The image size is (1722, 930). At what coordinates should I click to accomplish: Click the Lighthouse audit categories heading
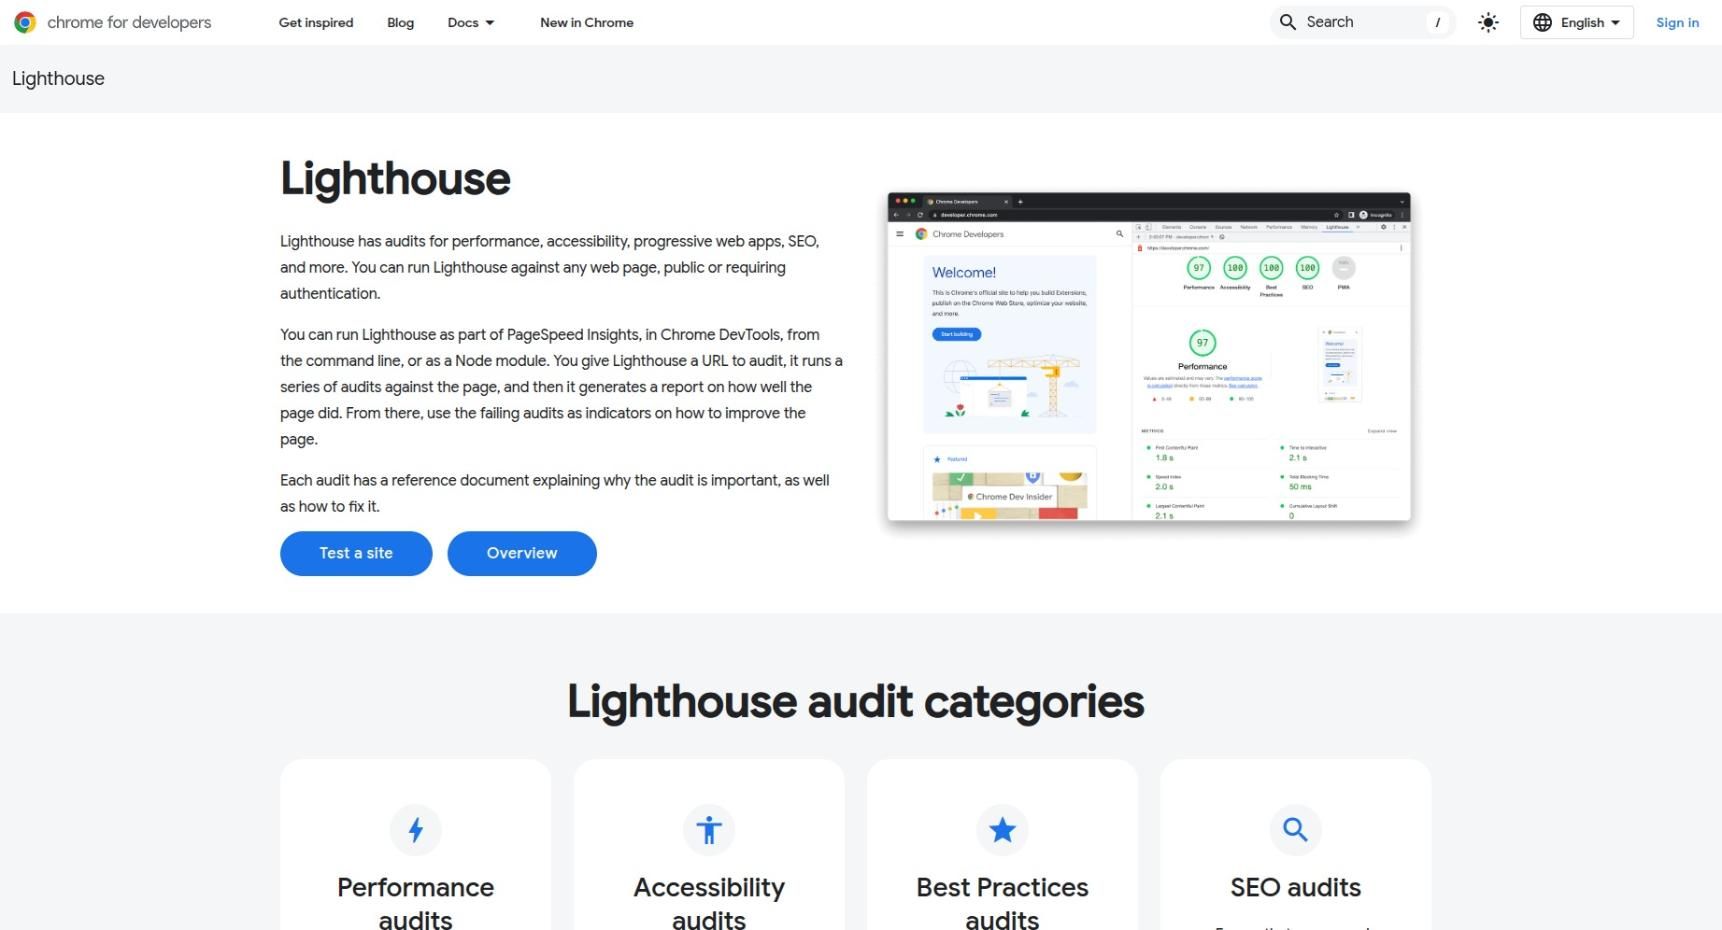click(x=856, y=702)
